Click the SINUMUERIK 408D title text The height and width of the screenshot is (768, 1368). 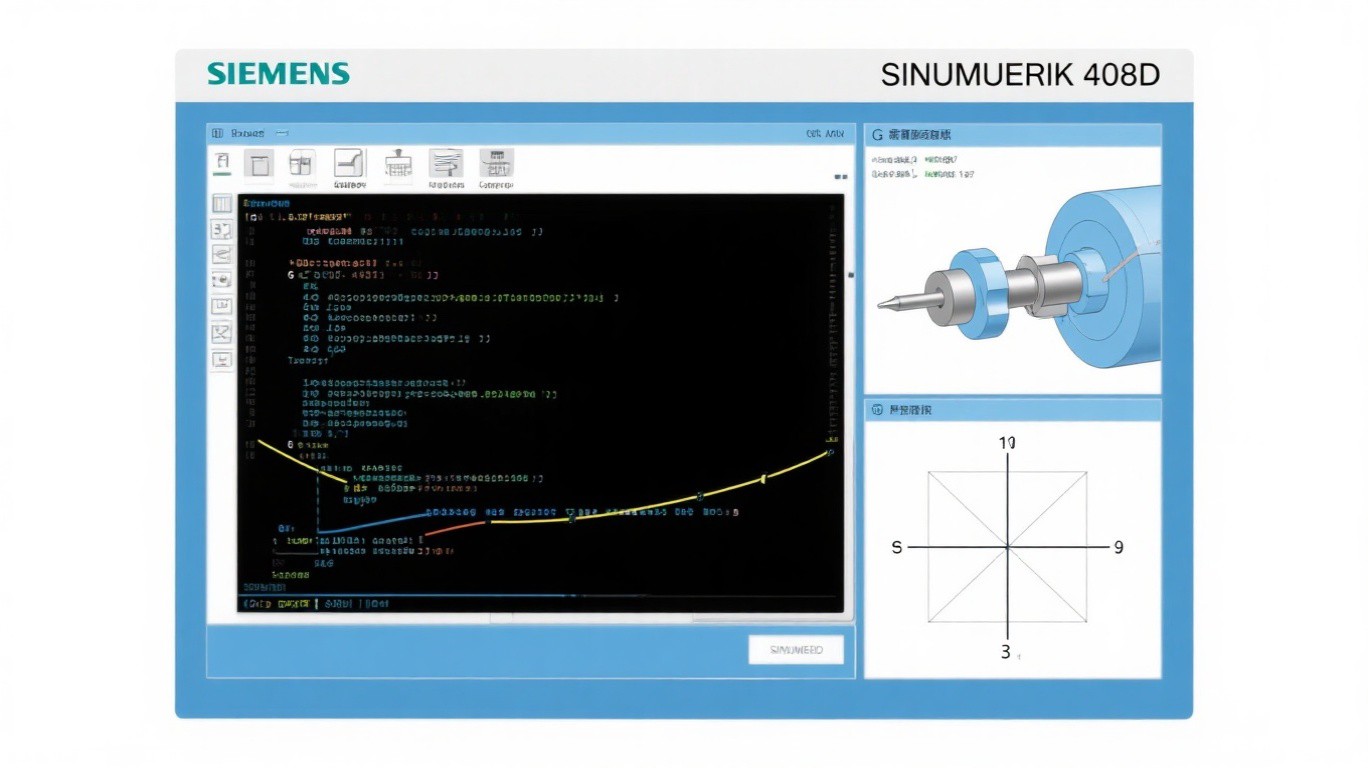(x=1020, y=75)
